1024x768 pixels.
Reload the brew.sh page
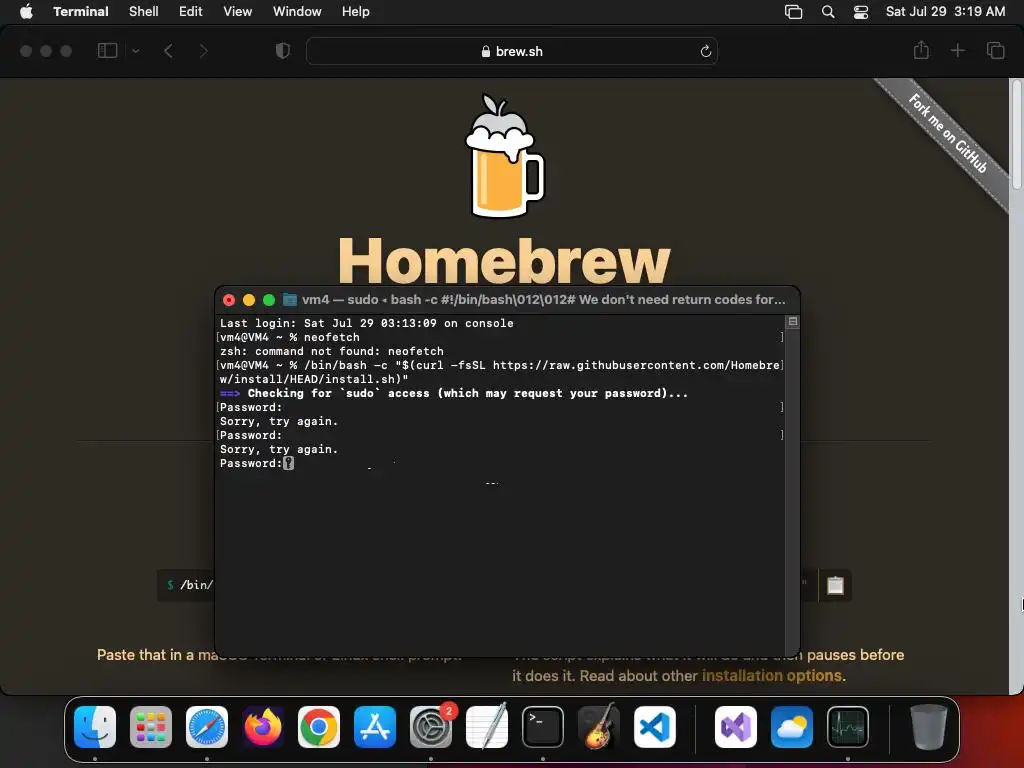[x=705, y=51]
